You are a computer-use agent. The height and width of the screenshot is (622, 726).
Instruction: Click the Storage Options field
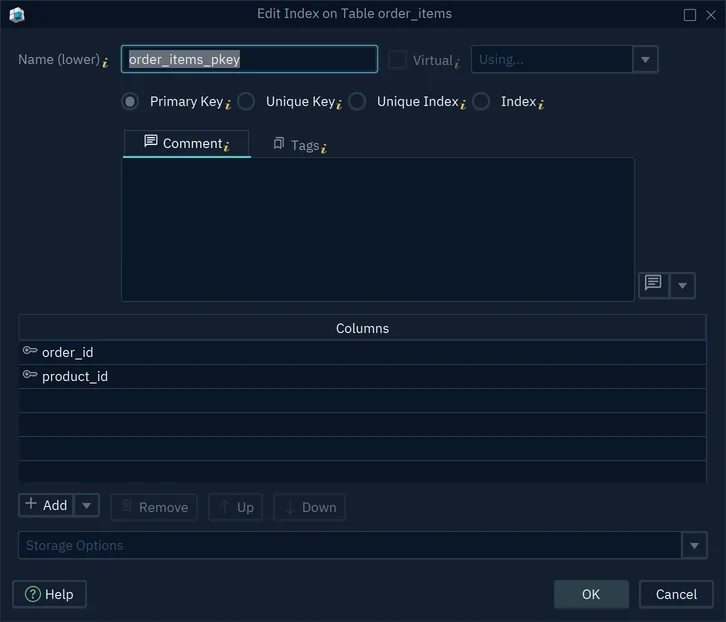coord(350,546)
